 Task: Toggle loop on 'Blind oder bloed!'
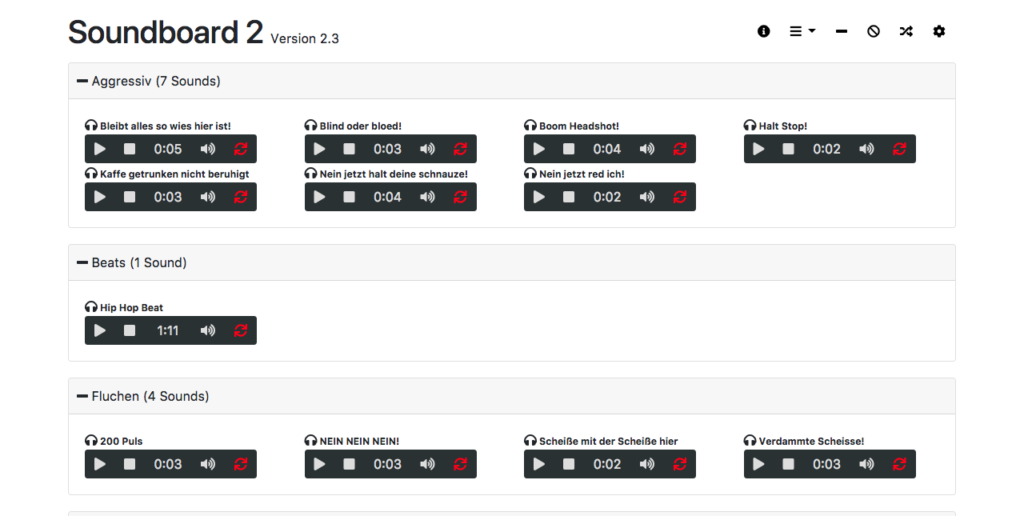coord(460,149)
